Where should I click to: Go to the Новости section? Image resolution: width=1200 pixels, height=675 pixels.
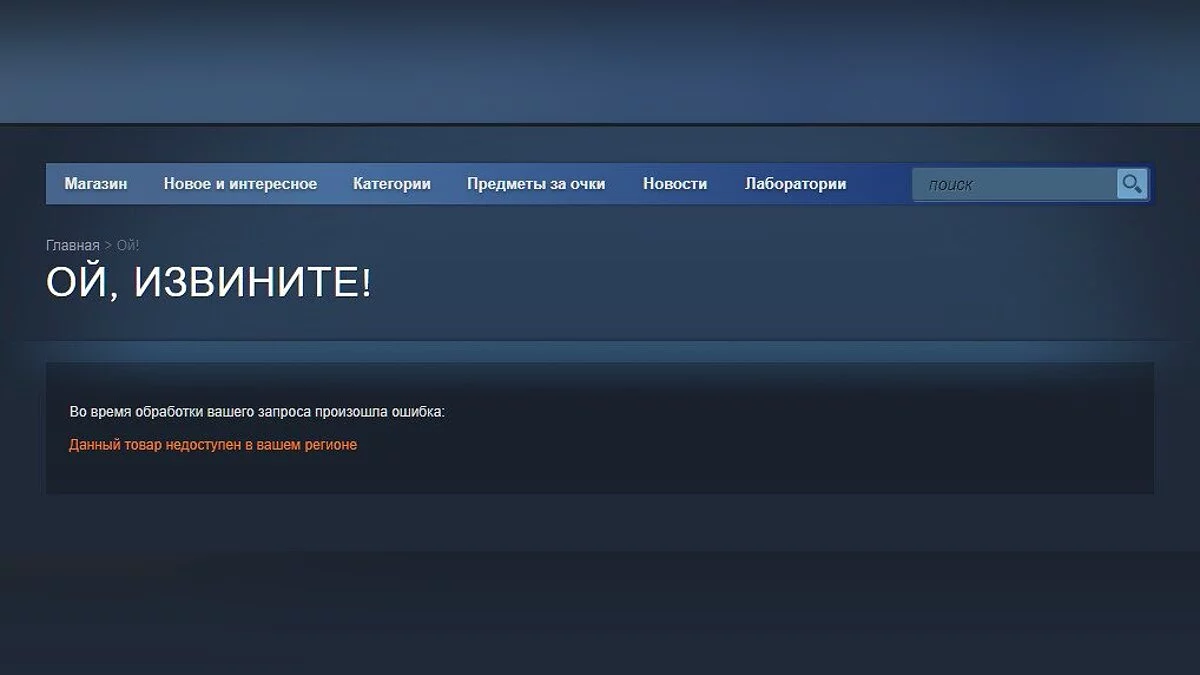[675, 184]
